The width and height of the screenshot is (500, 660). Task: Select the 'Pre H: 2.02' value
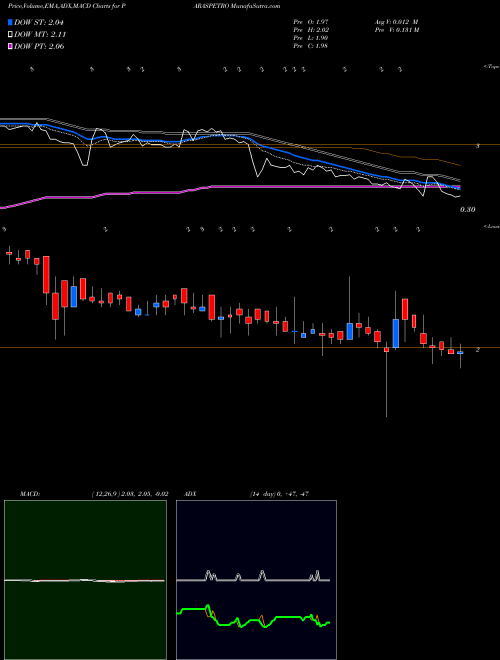click(x=311, y=30)
